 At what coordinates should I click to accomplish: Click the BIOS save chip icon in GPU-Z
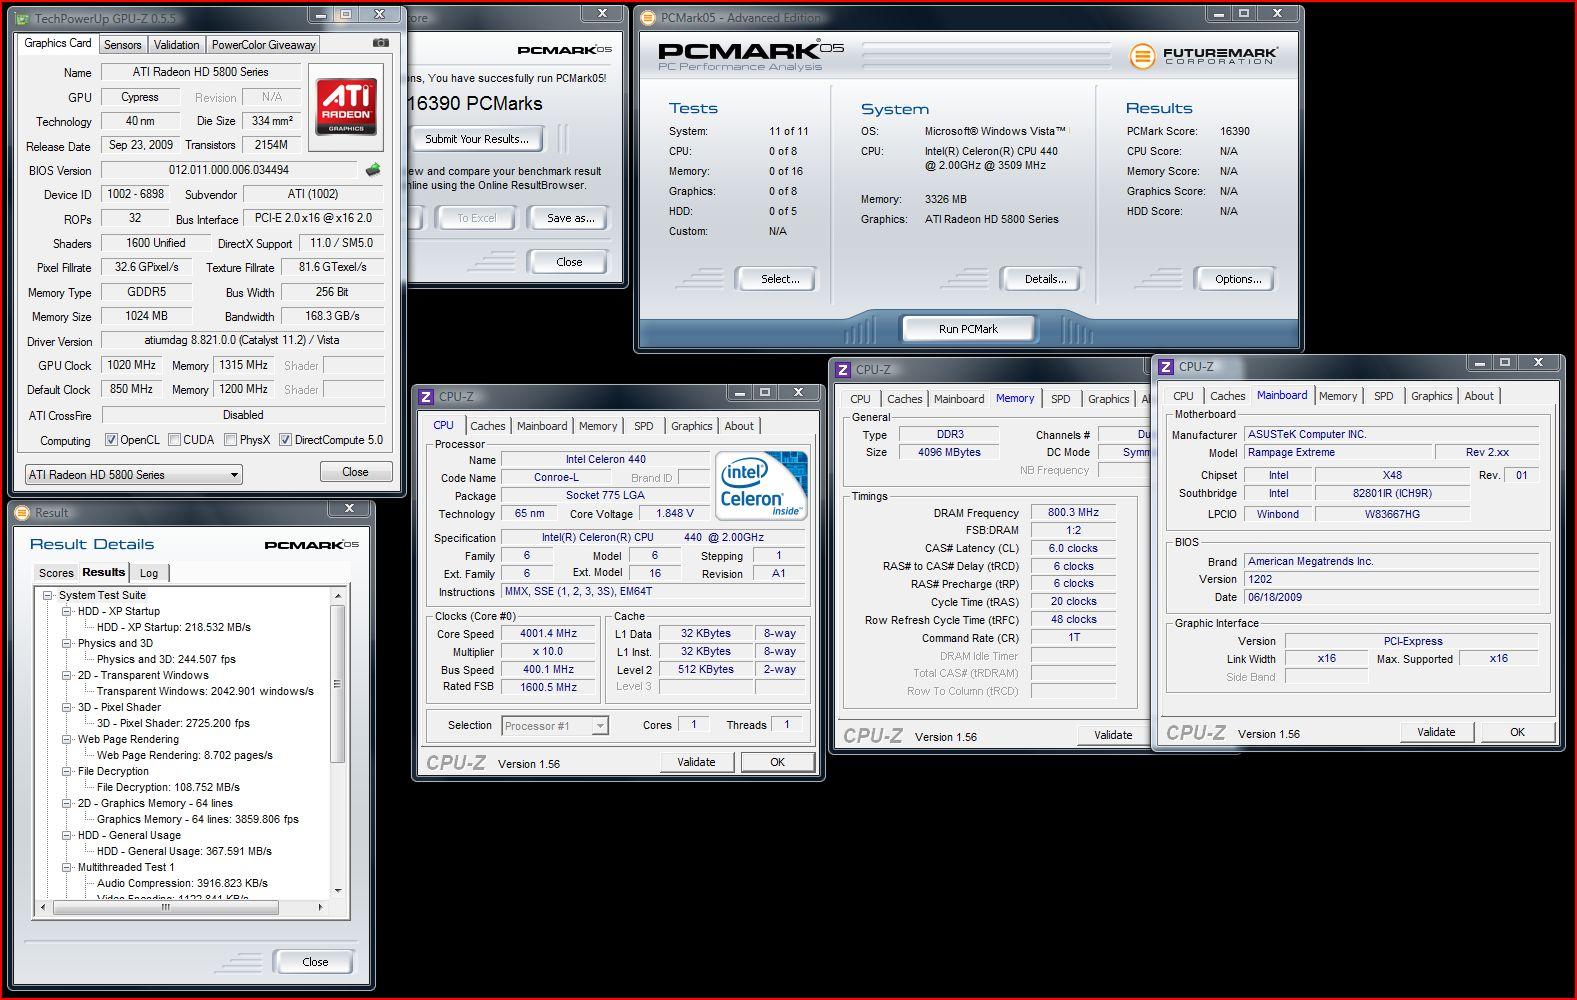coord(373,170)
